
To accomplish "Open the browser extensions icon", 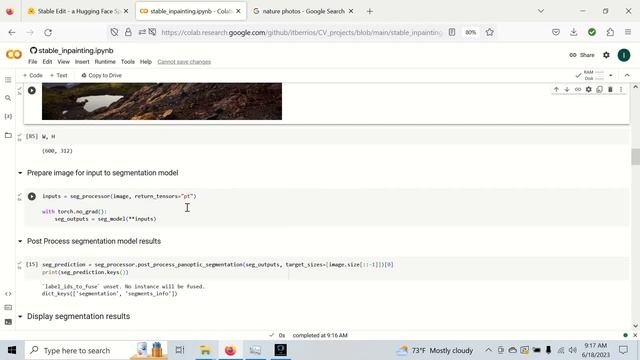I will point(610,32).
